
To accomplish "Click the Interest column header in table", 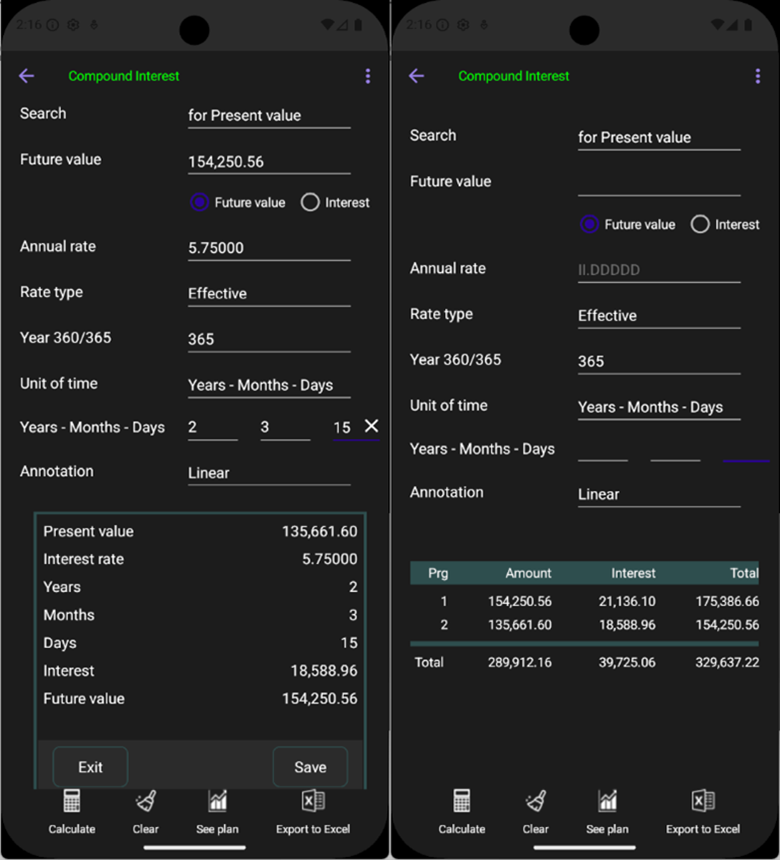I will [634, 573].
